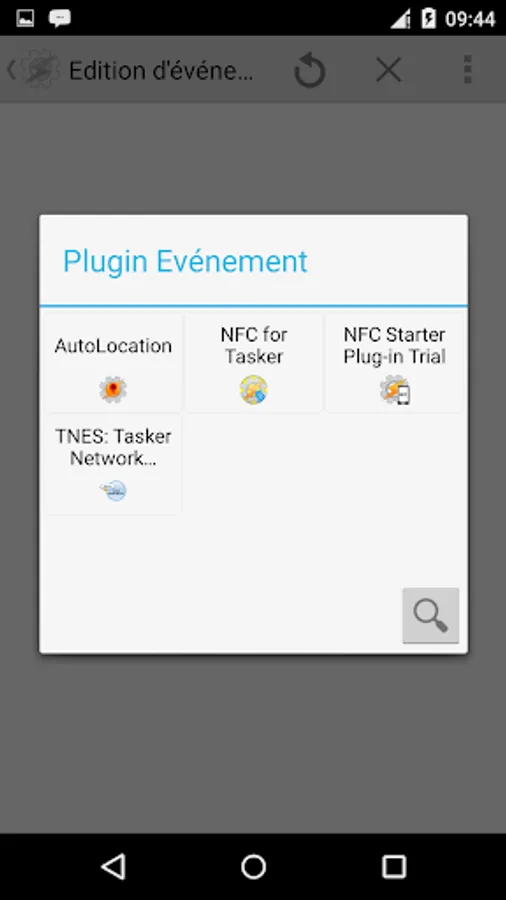The height and width of the screenshot is (900, 506).
Task: Tap the Android back navigation button
Action: pyautogui.click(x=113, y=867)
